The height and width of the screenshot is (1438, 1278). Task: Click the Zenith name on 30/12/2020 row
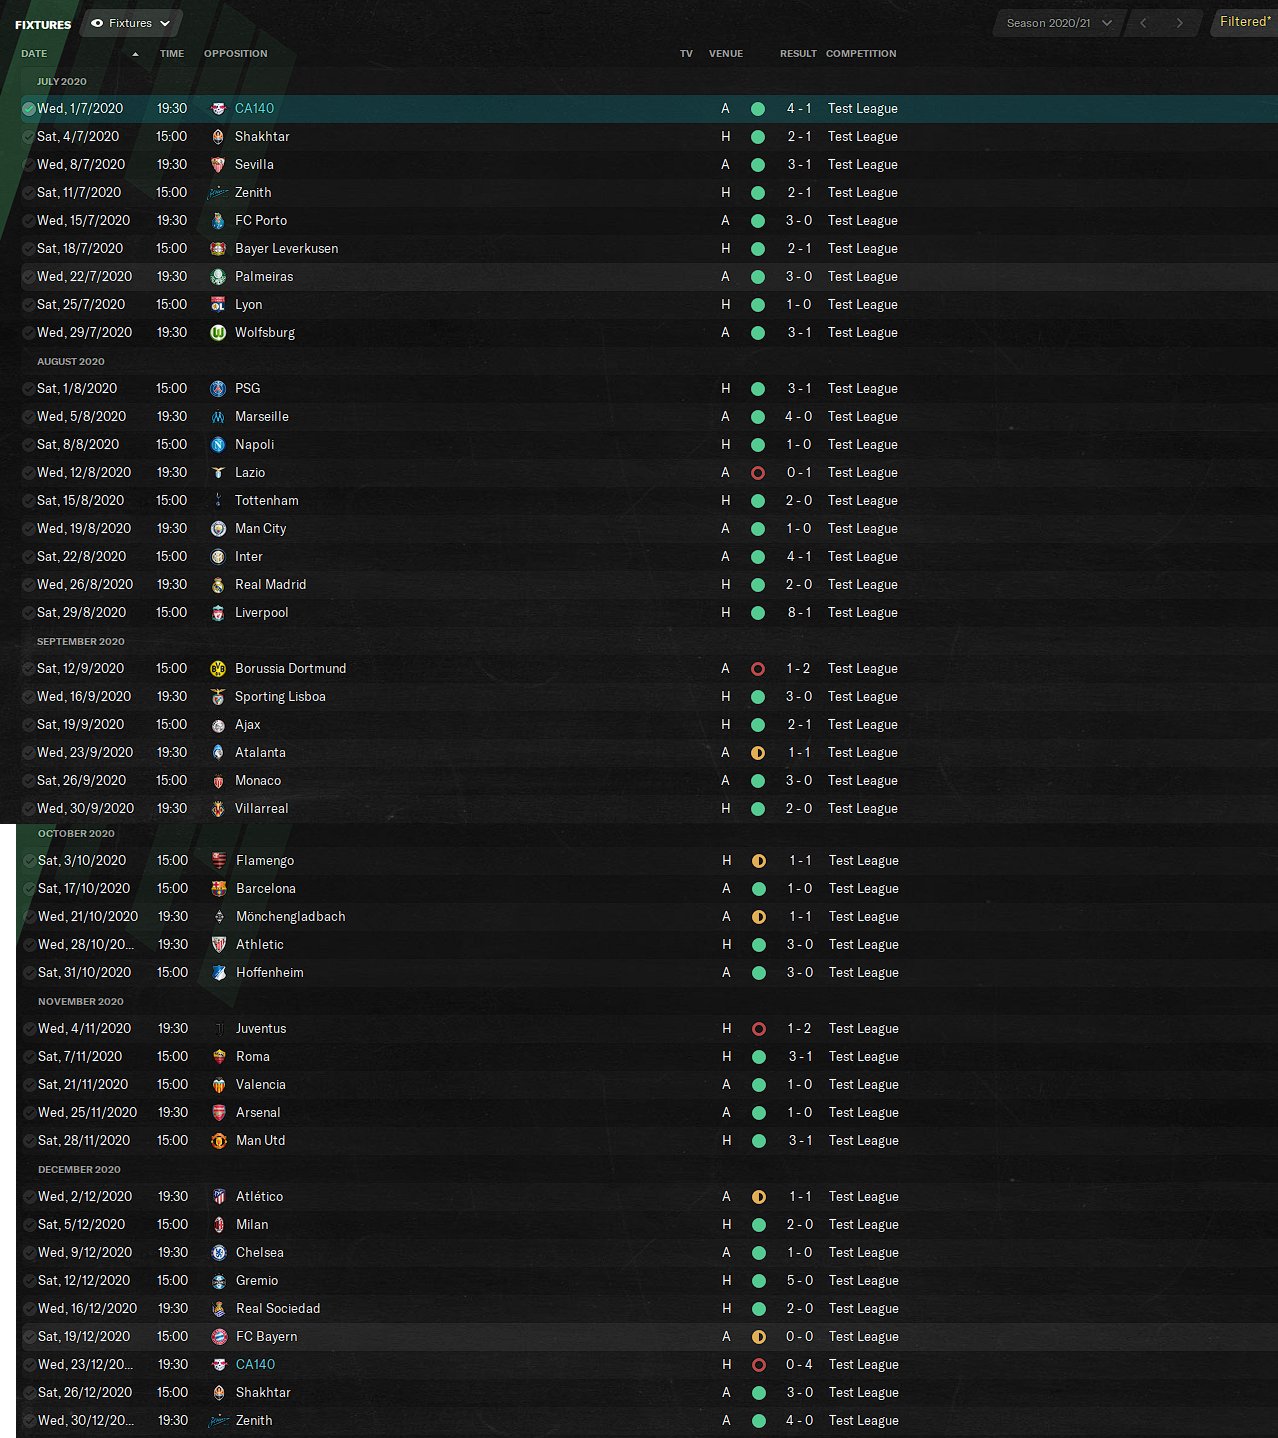click(254, 1420)
